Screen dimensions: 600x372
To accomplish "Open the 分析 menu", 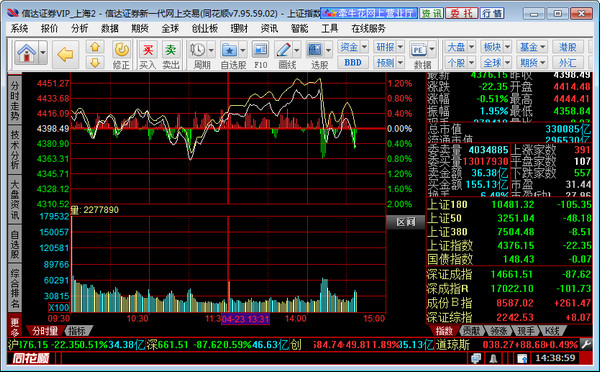I will coord(80,28).
